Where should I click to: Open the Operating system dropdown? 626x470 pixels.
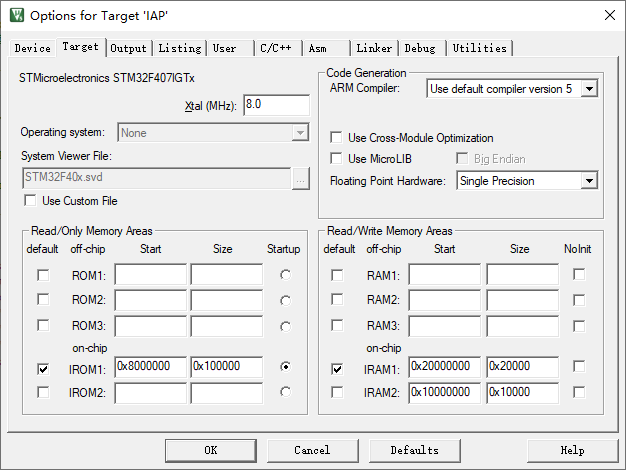[x=213, y=133]
